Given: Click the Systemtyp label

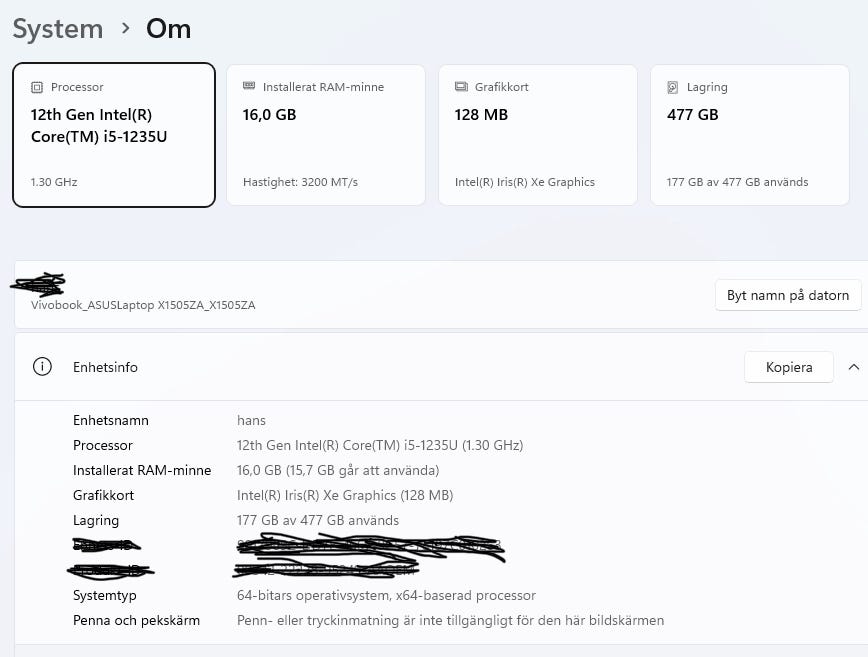Looking at the screenshot, I should tap(105, 596).
